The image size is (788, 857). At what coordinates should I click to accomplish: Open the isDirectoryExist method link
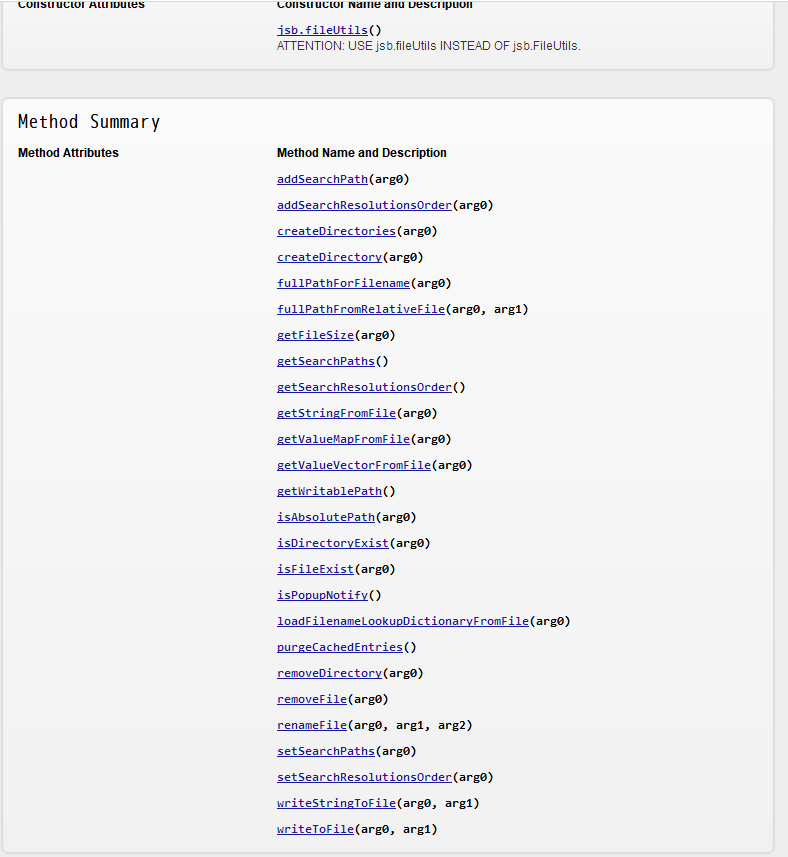coord(333,543)
